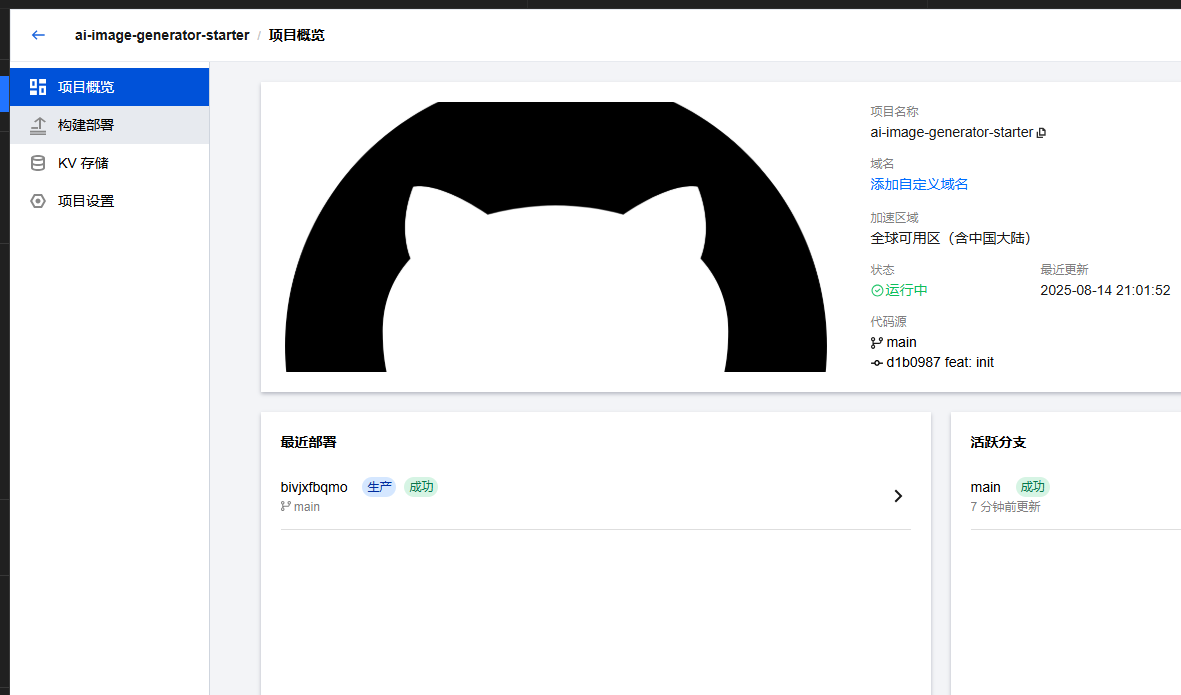Click the branch icon under bivjxfbqmo
This screenshot has height=695, width=1181.
point(285,507)
